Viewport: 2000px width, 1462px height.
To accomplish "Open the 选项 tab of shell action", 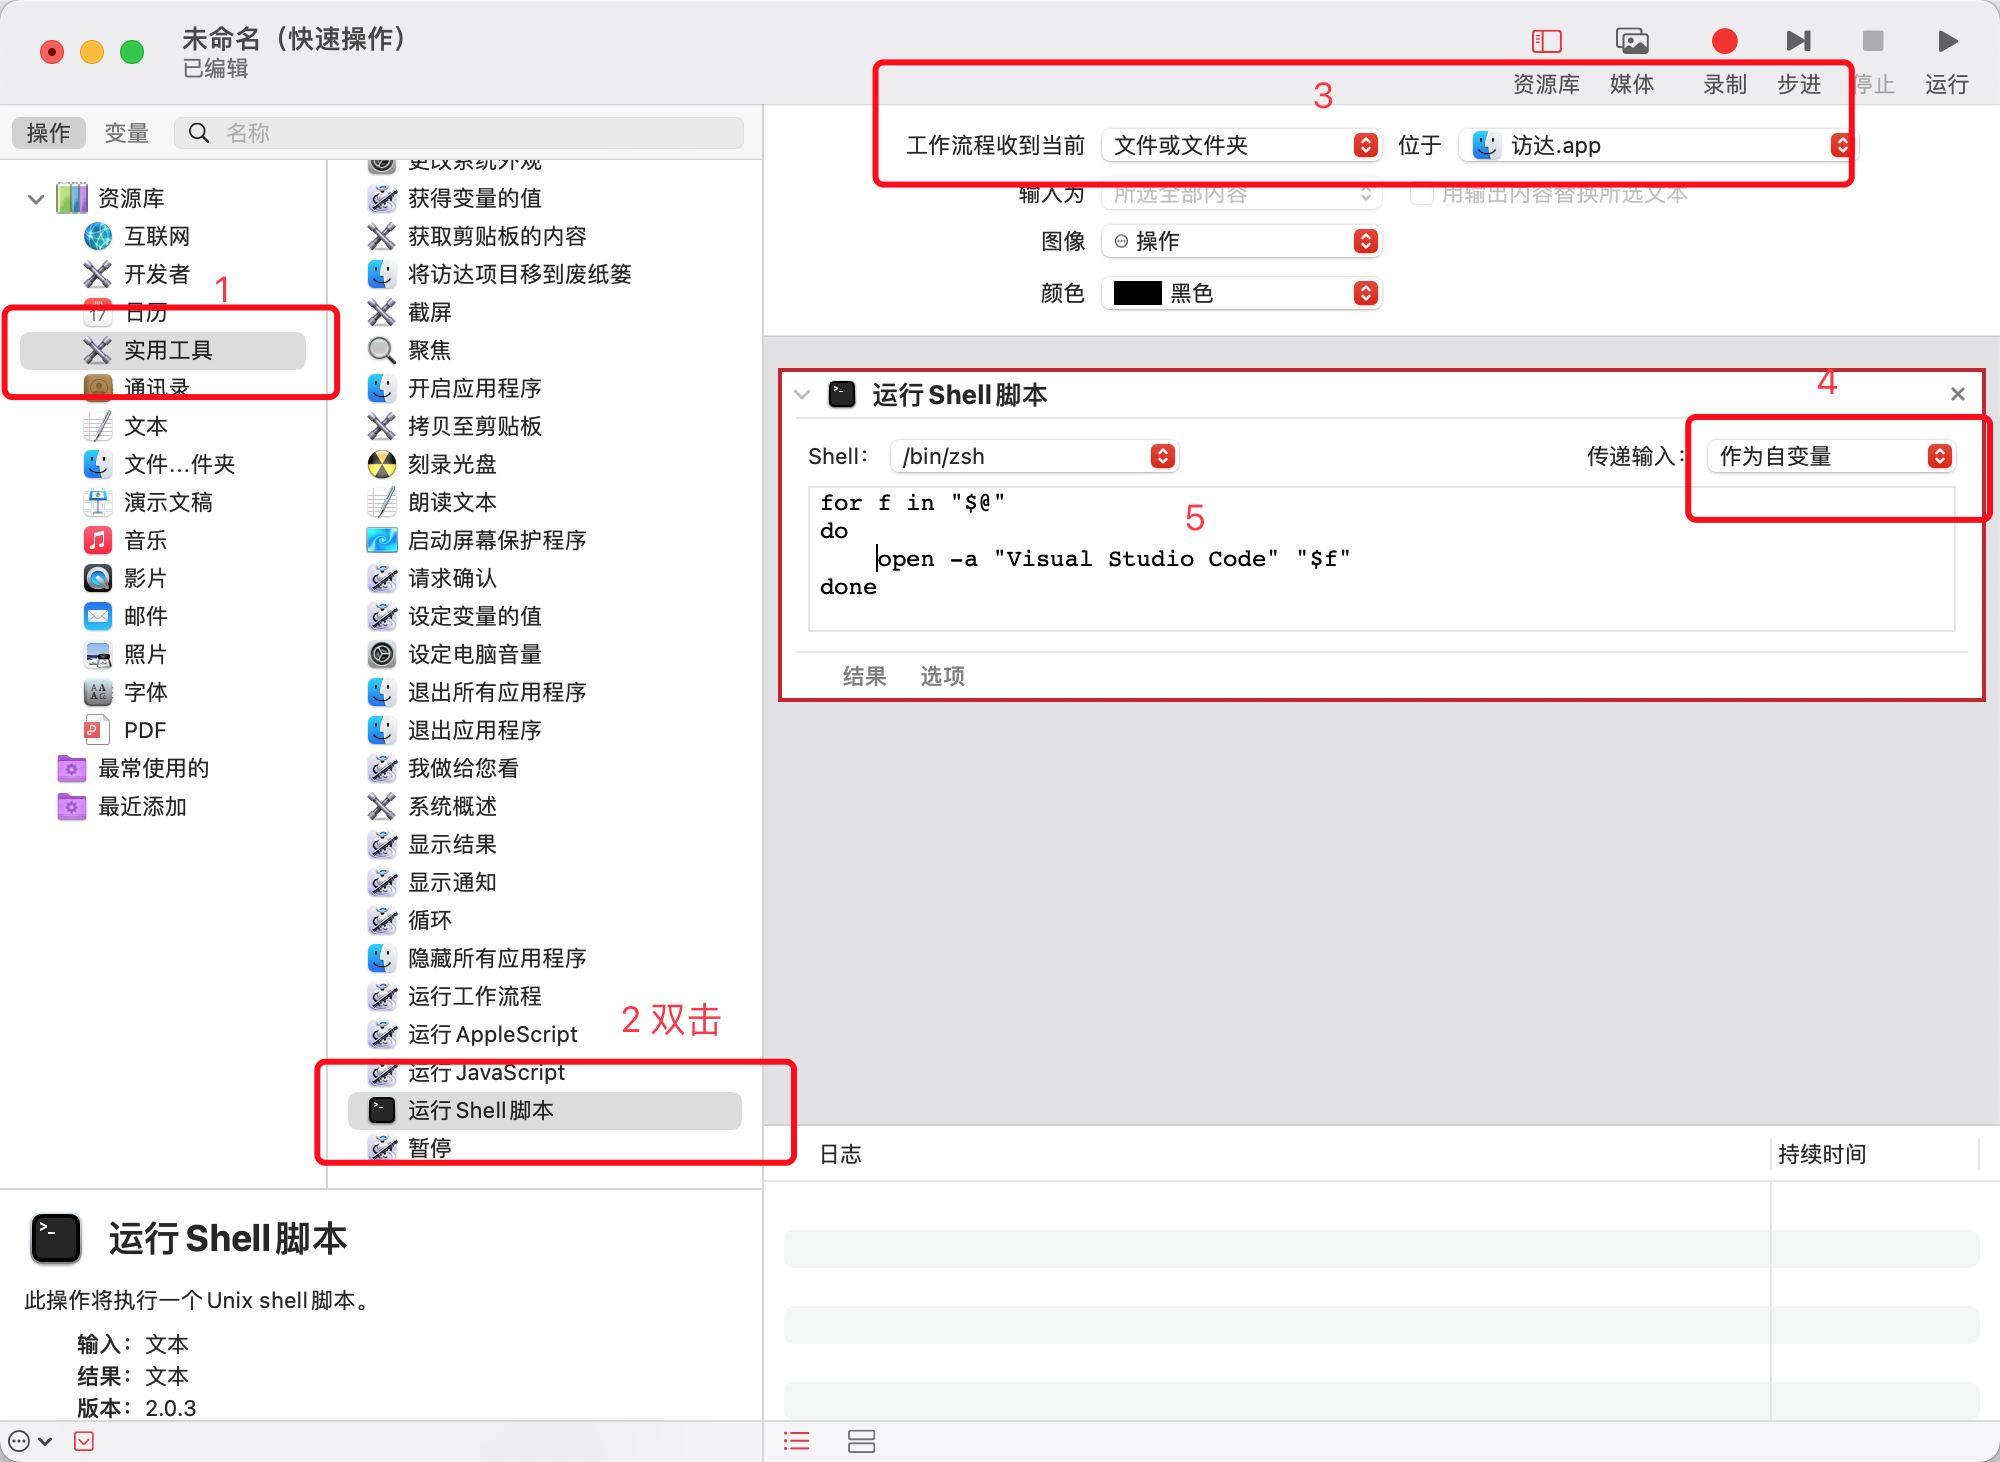I will pyautogui.click(x=943, y=676).
